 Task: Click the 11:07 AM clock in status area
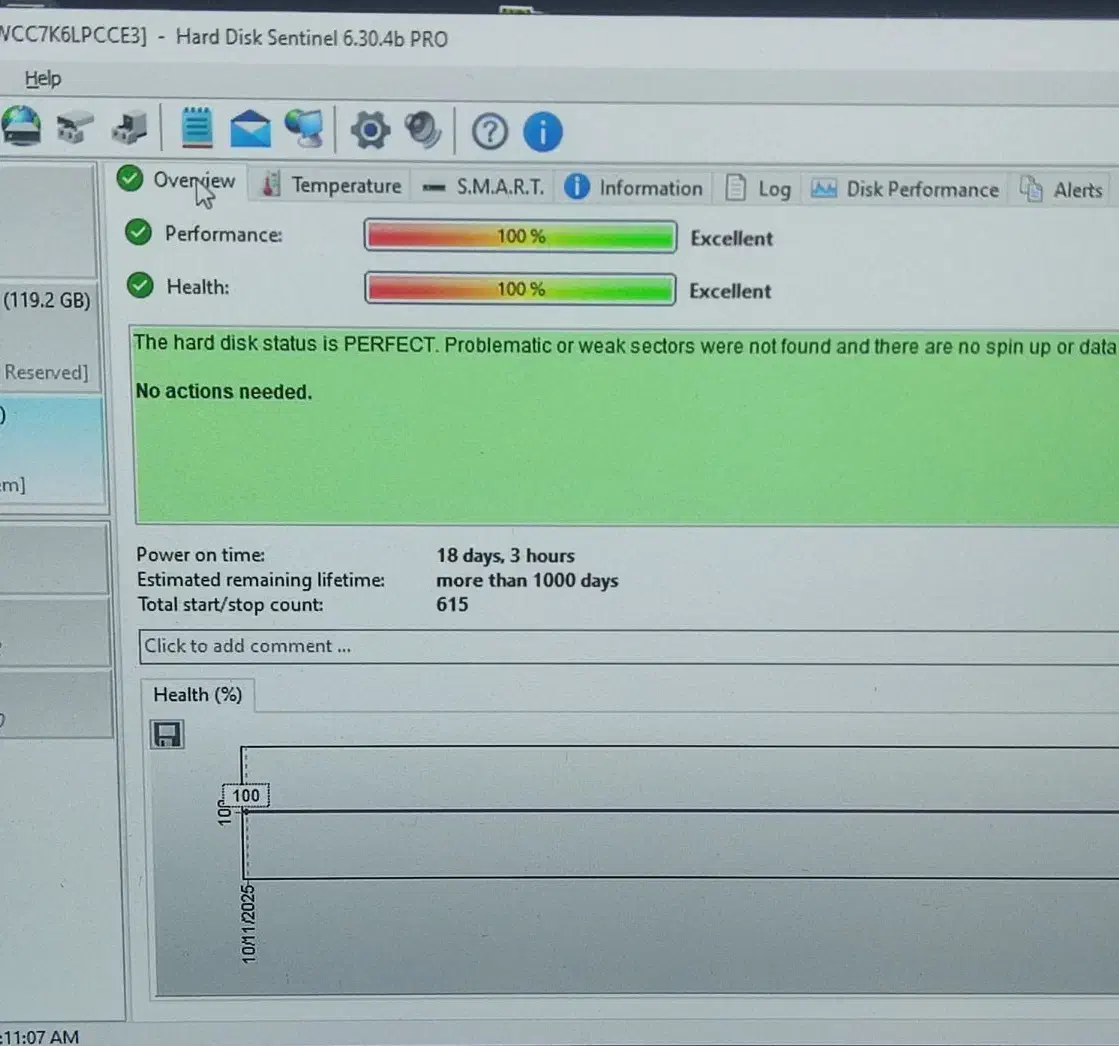tap(41, 1037)
